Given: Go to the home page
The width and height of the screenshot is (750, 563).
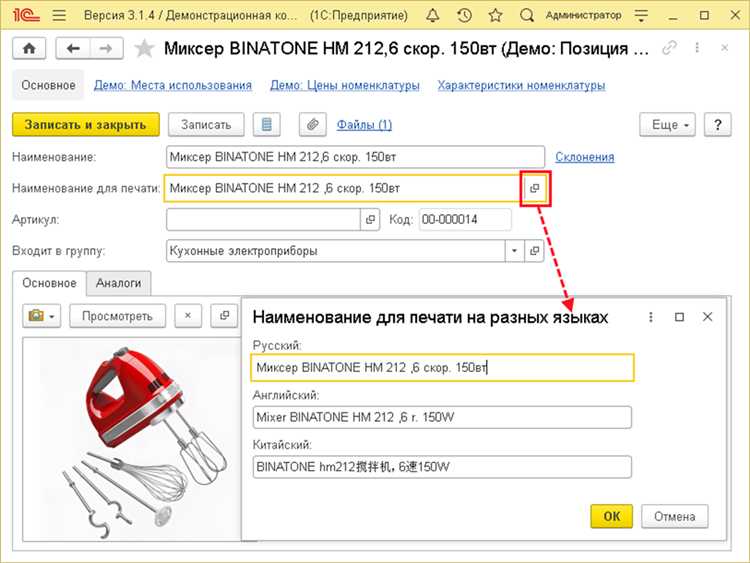Looking at the screenshot, I should [29, 48].
